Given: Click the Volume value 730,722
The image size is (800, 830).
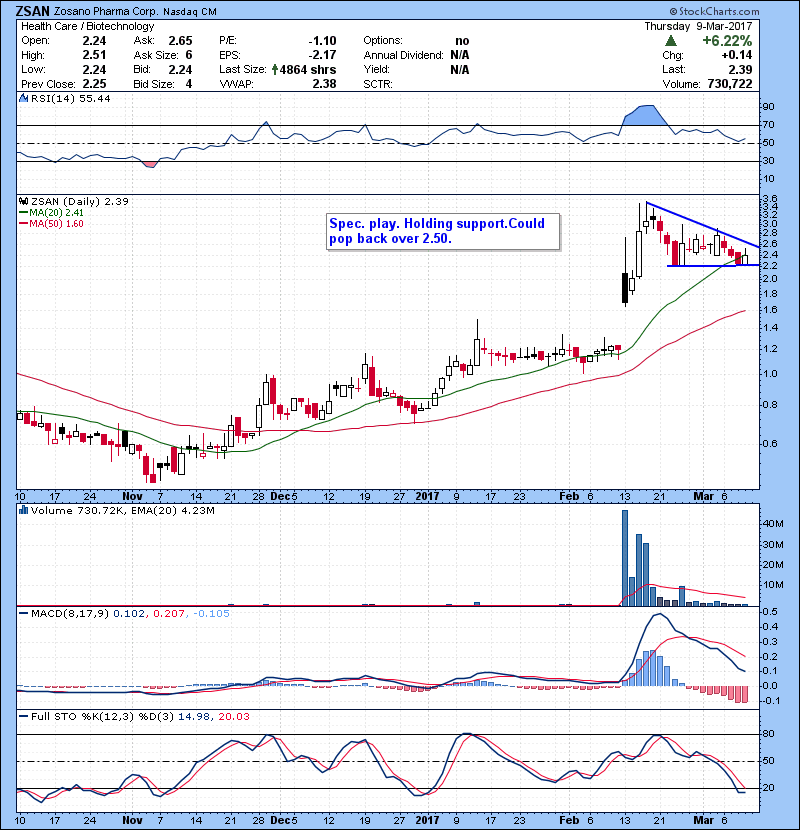Looking at the screenshot, I should [x=730, y=84].
